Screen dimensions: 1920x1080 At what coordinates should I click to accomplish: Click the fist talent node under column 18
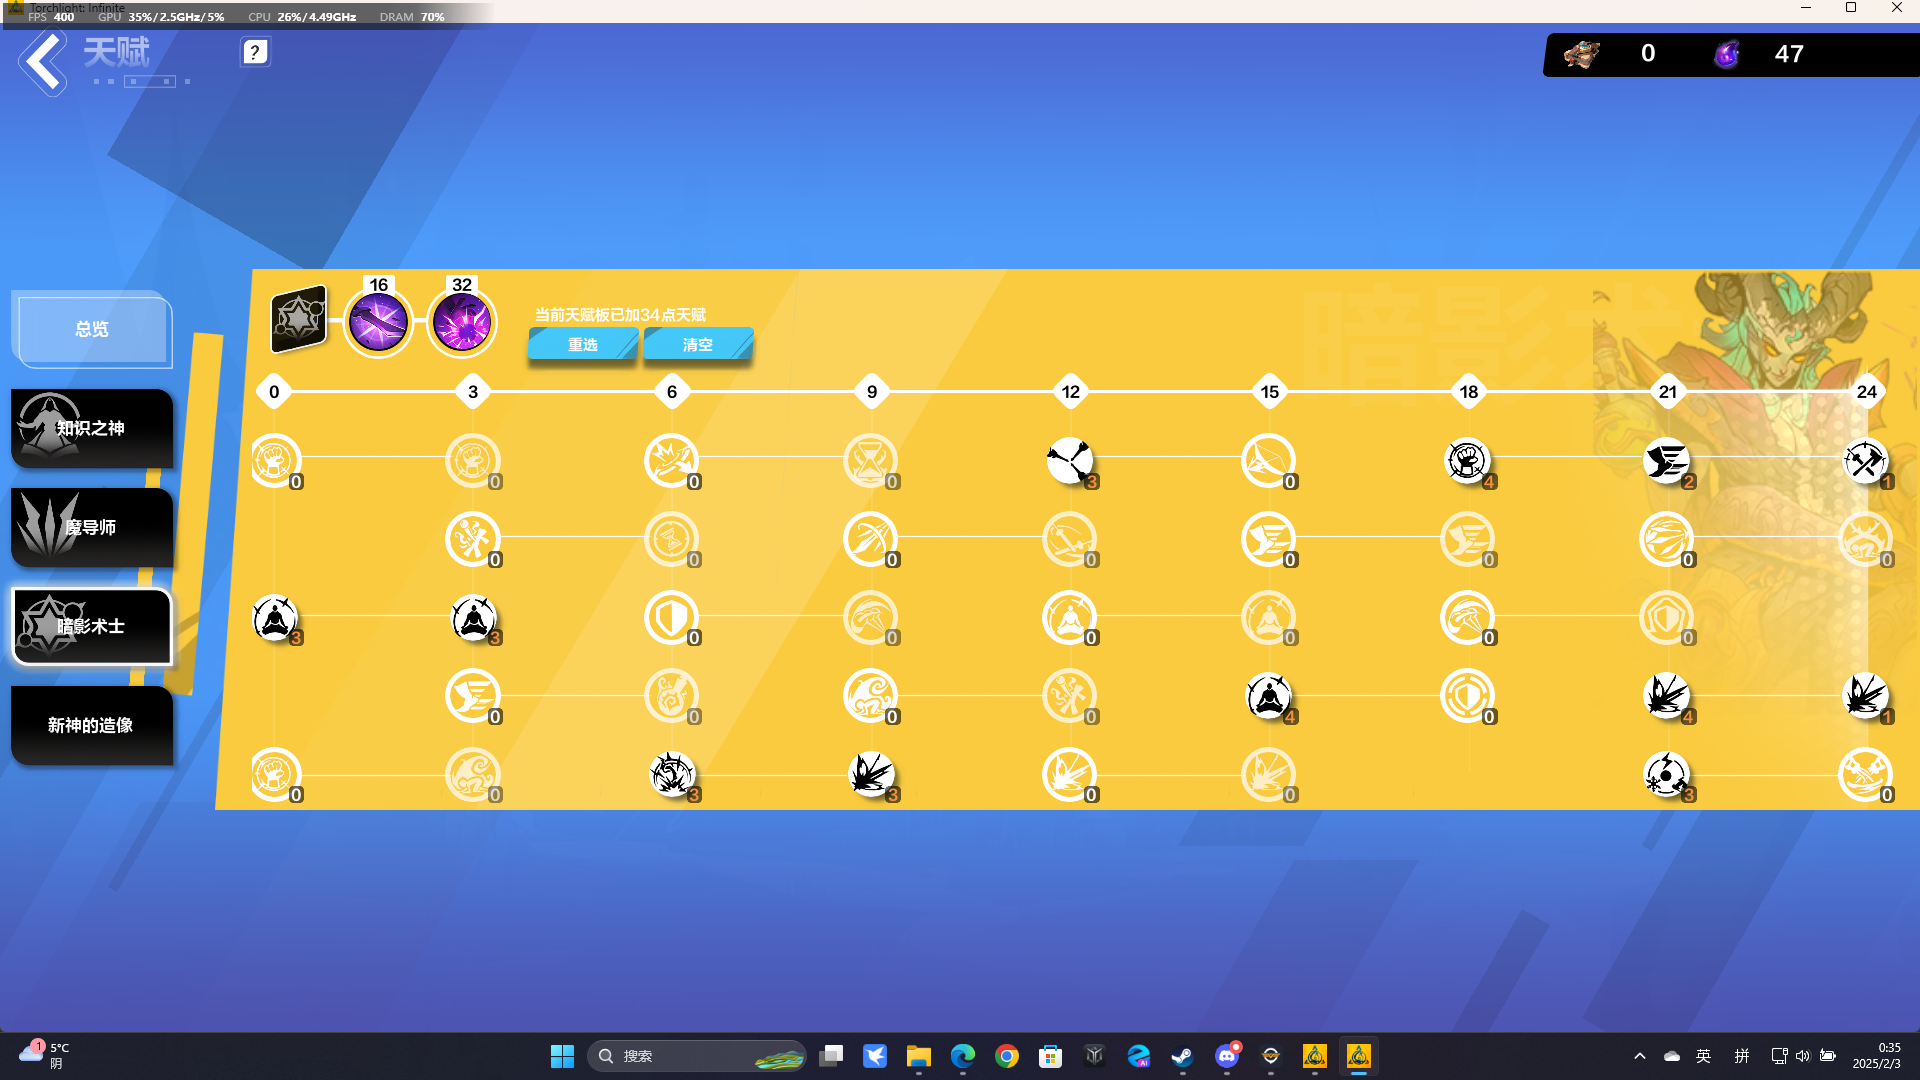pyautogui.click(x=1467, y=461)
